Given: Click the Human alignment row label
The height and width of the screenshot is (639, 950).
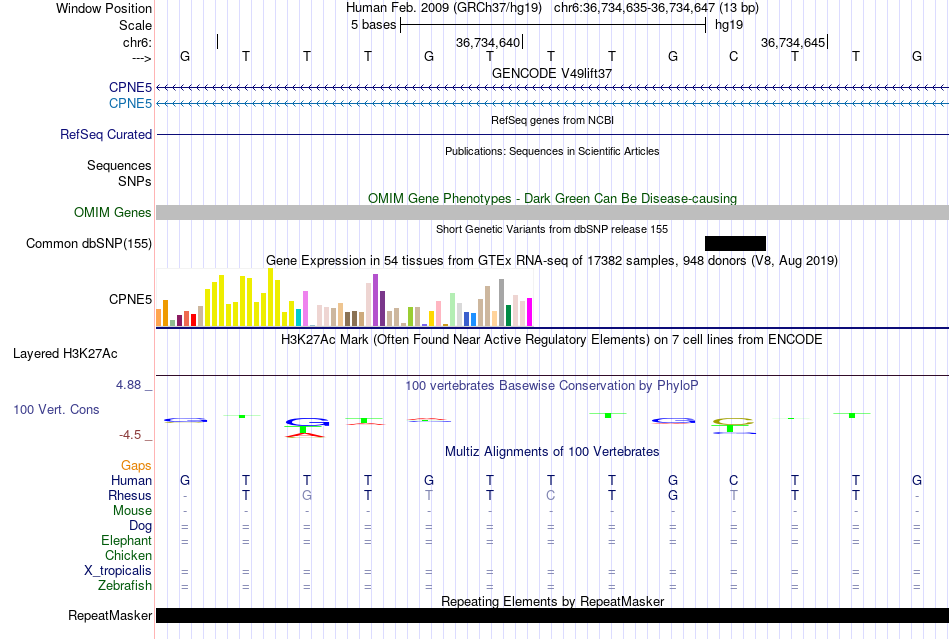Looking at the screenshot, I should (131, 480).
